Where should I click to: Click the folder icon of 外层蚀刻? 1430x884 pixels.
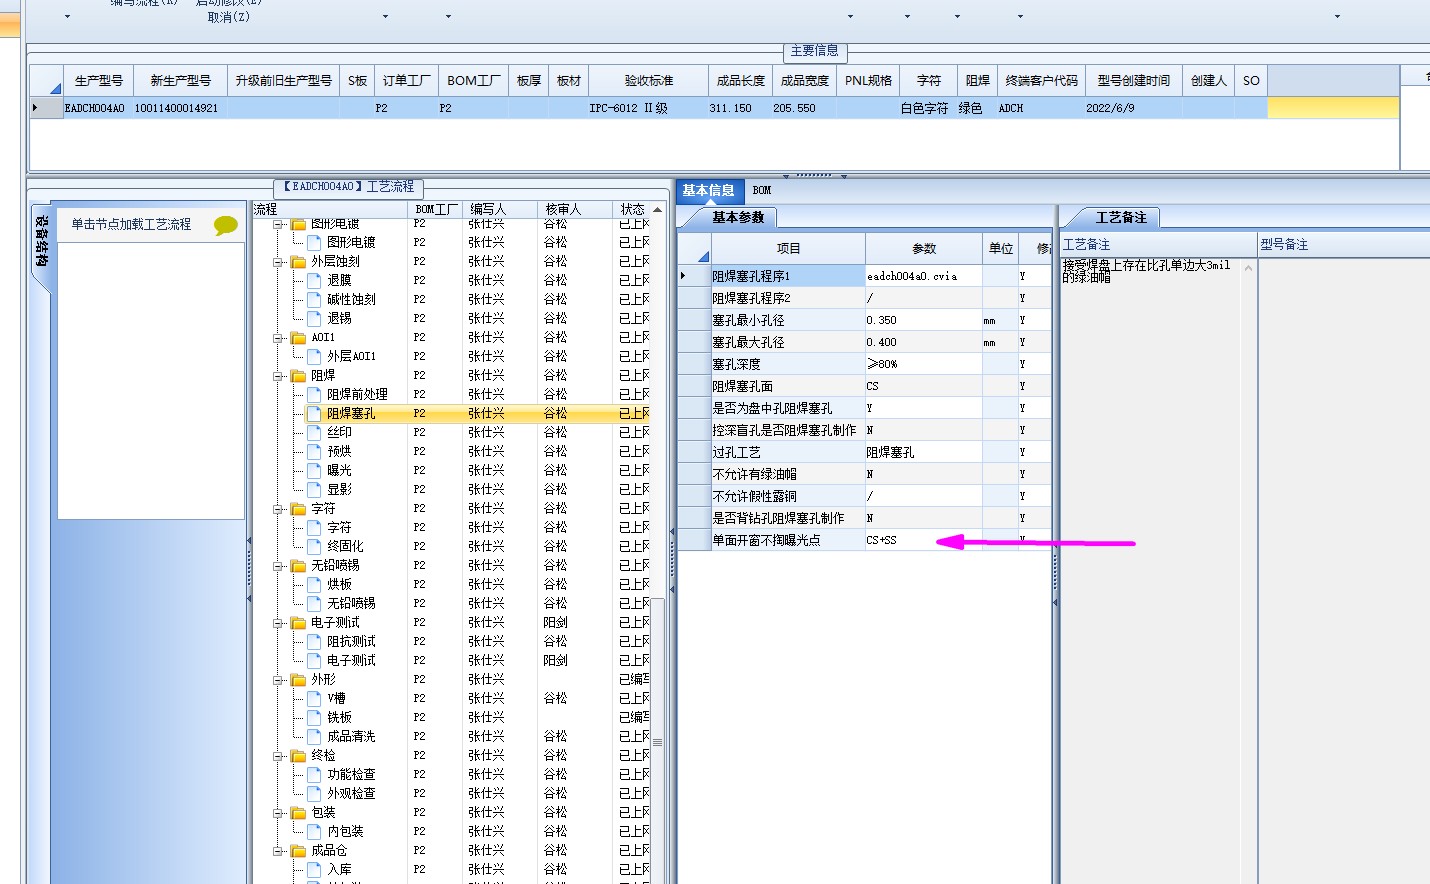pyautogui.click(x=298, y=262)
